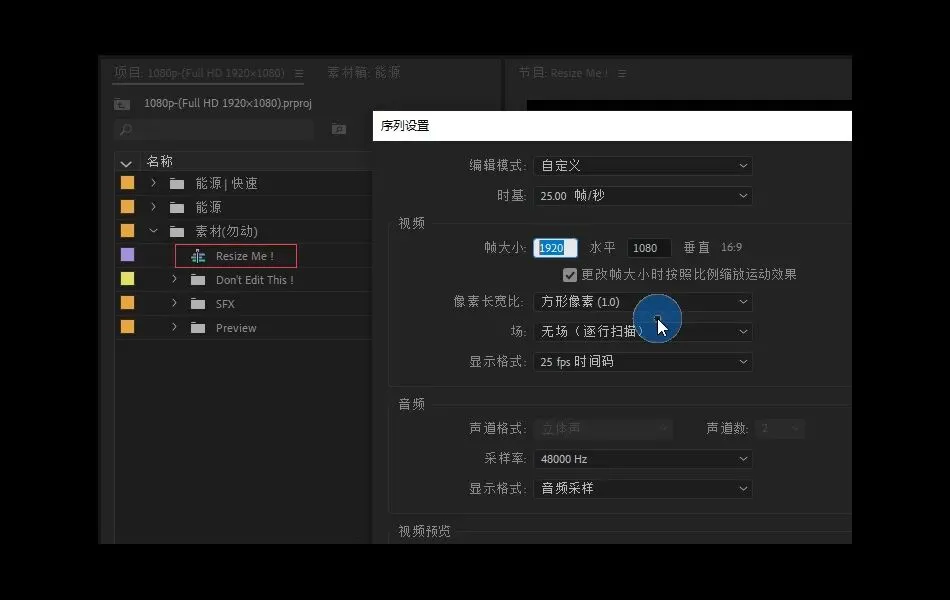
Task: Select the Preview folder row
Action: tap(244, 328)
